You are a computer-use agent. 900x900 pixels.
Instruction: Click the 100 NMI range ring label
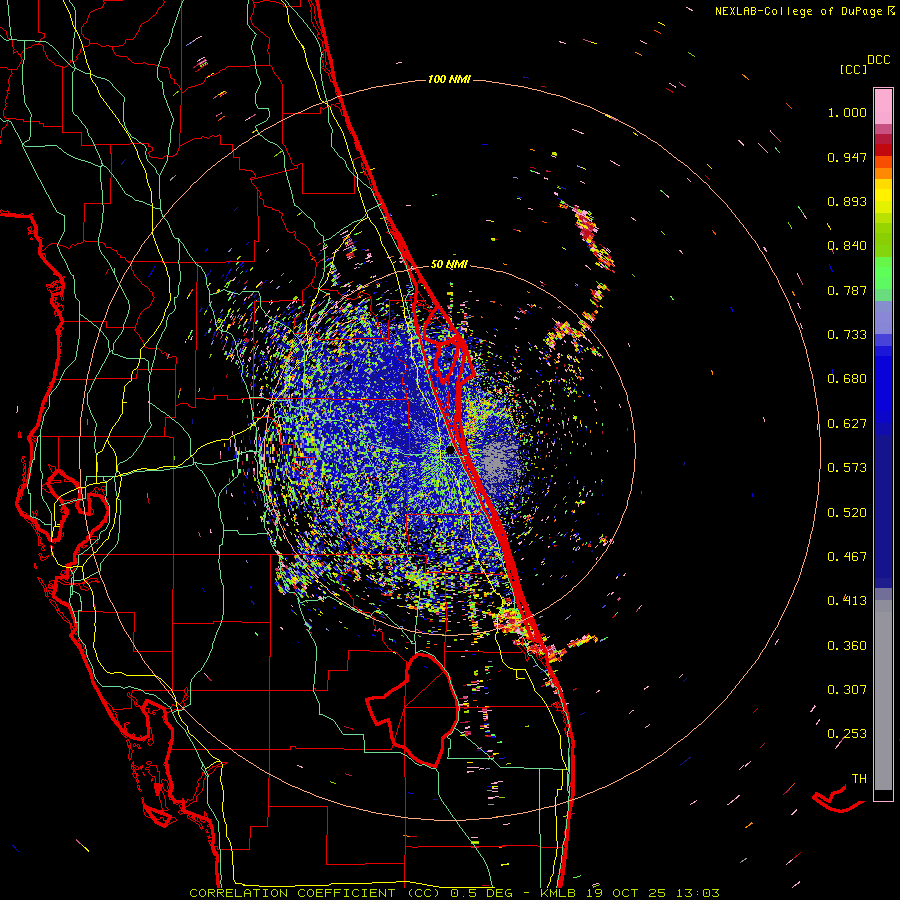tap(449, 79)
